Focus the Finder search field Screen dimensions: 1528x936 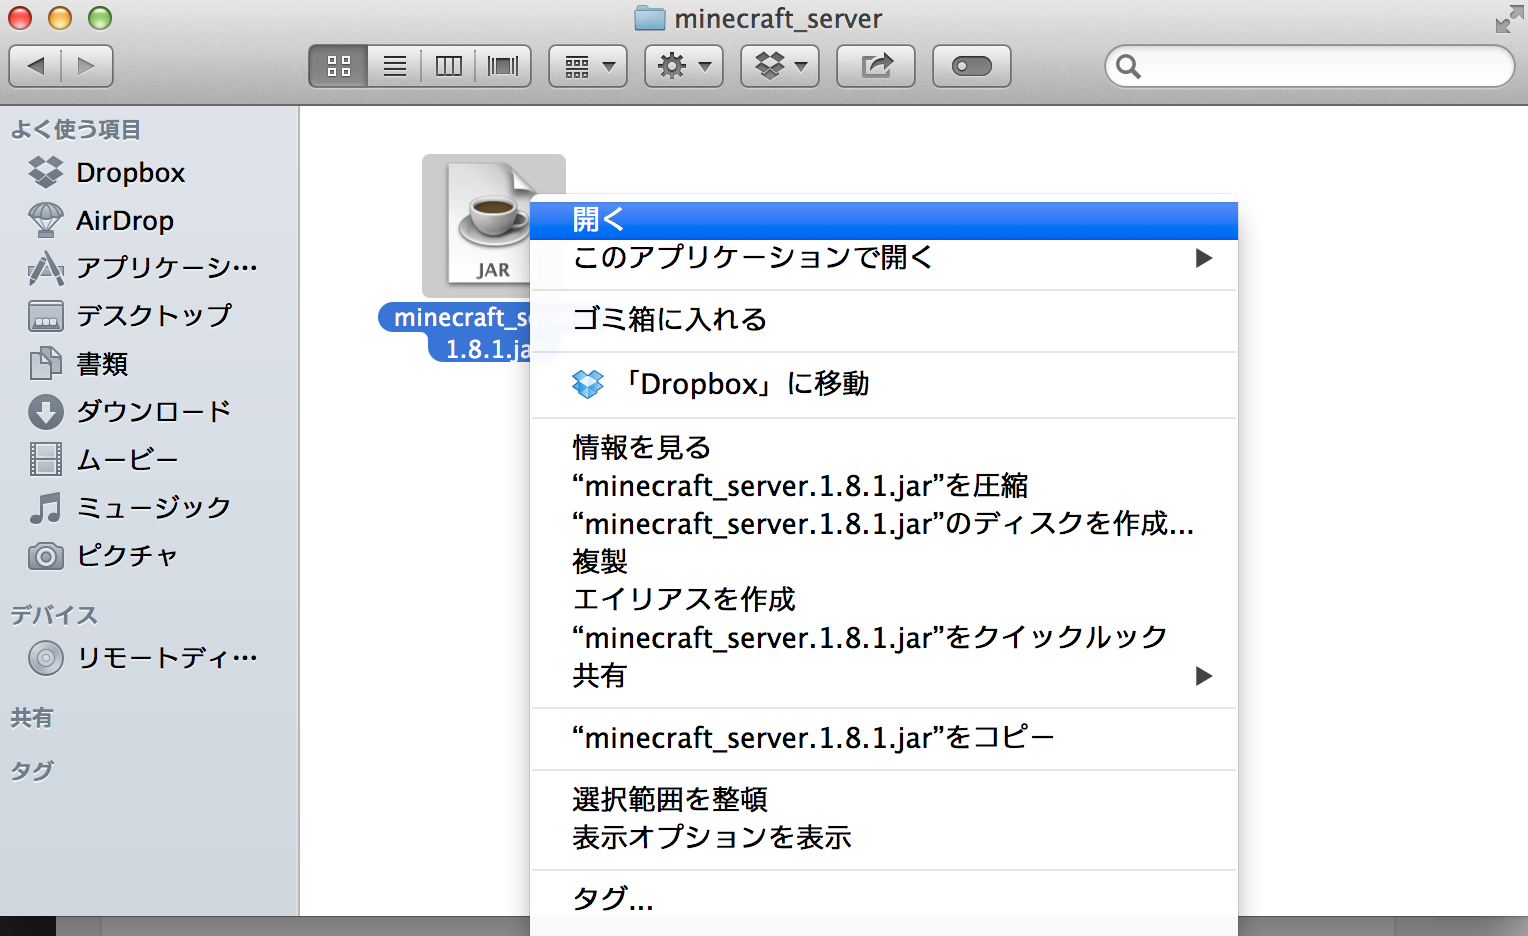click(x=1310, y=66)
